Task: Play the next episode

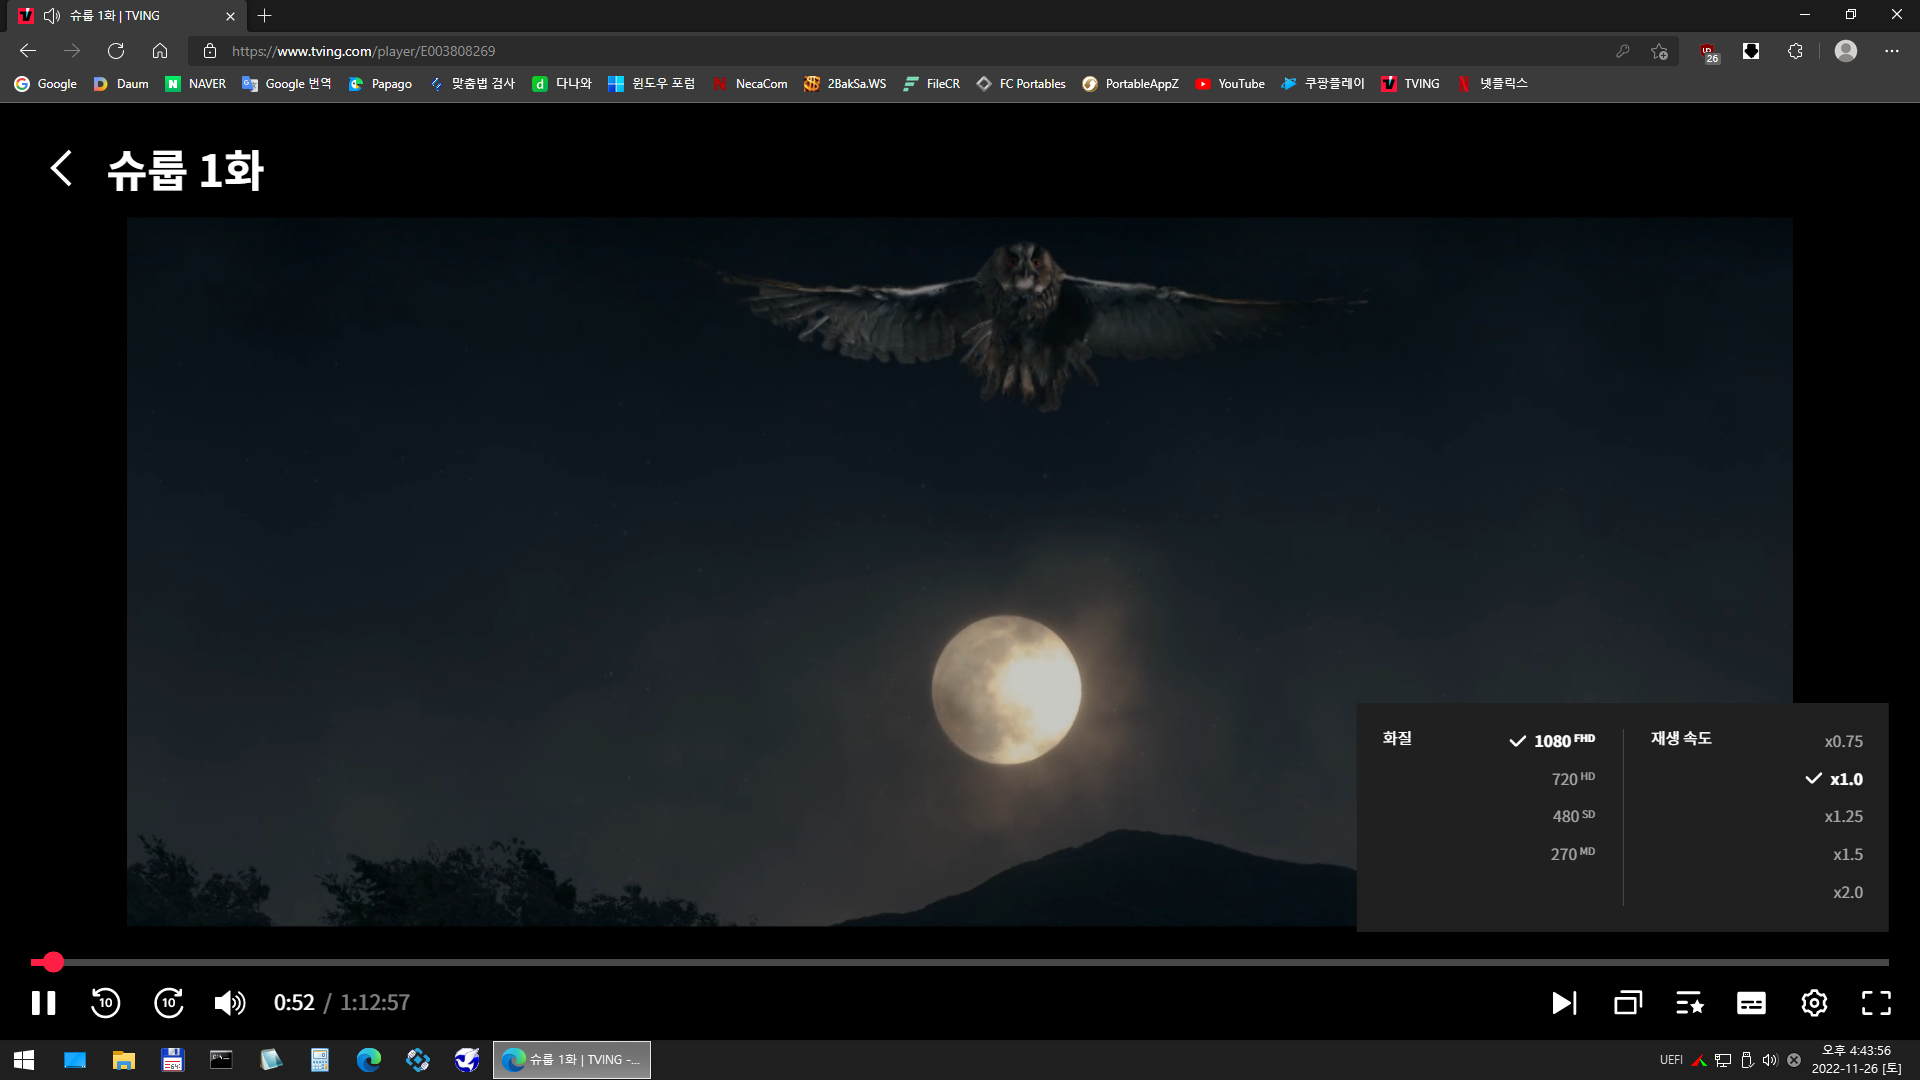Action: tap(1564, 1003)
